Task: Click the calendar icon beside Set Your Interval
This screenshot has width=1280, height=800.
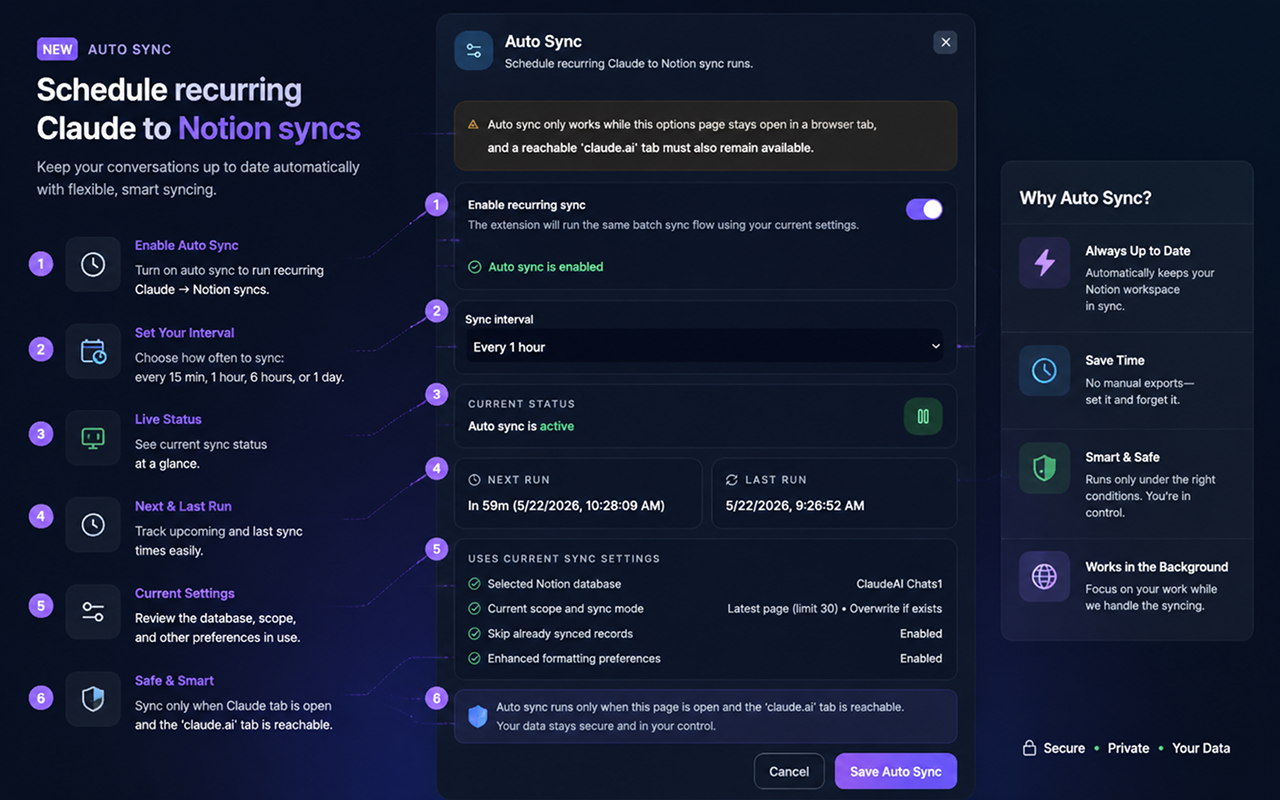Action: pyautogui.click(x=93, y=351)
